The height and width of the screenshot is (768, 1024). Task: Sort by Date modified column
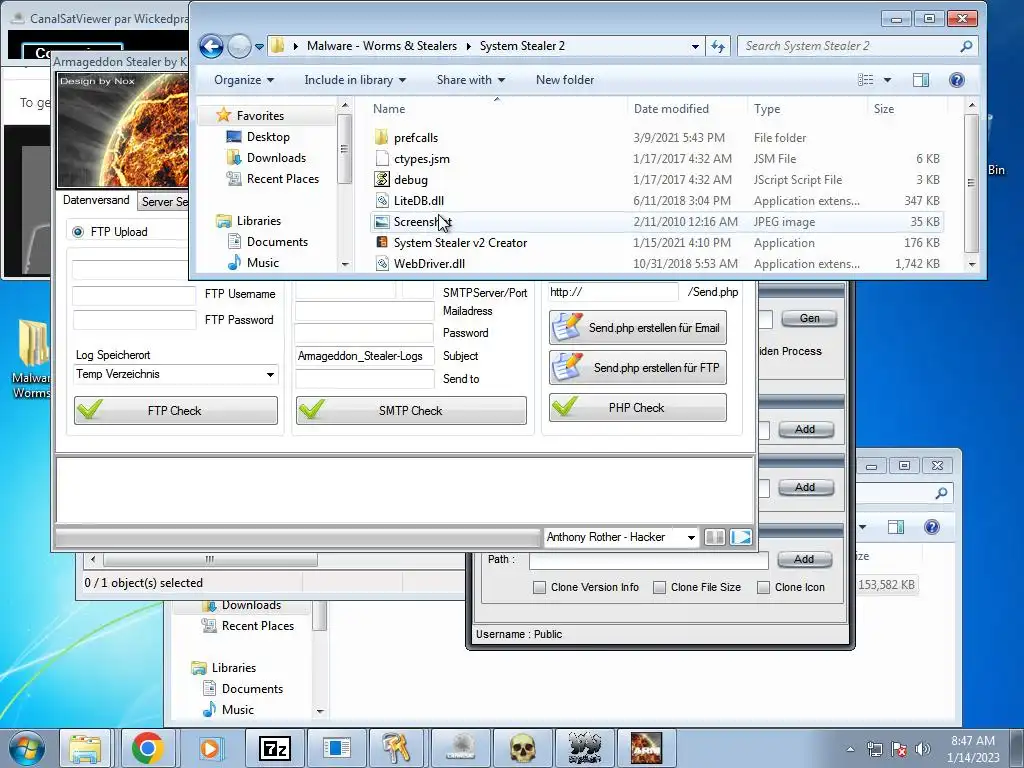pyautogui.click(x=671, y=108)
